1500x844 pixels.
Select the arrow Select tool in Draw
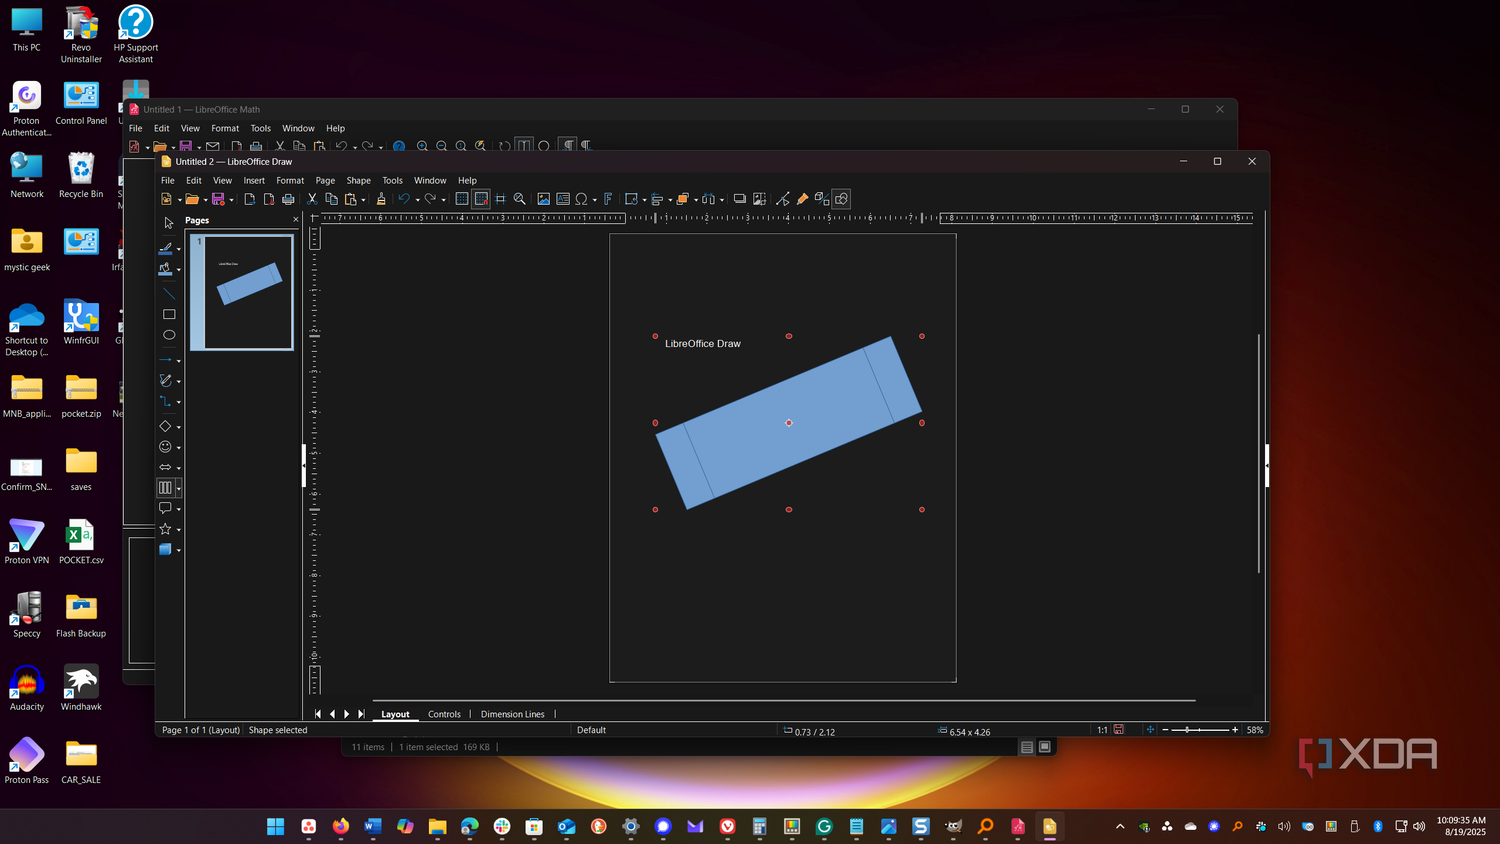pos(169,223)
